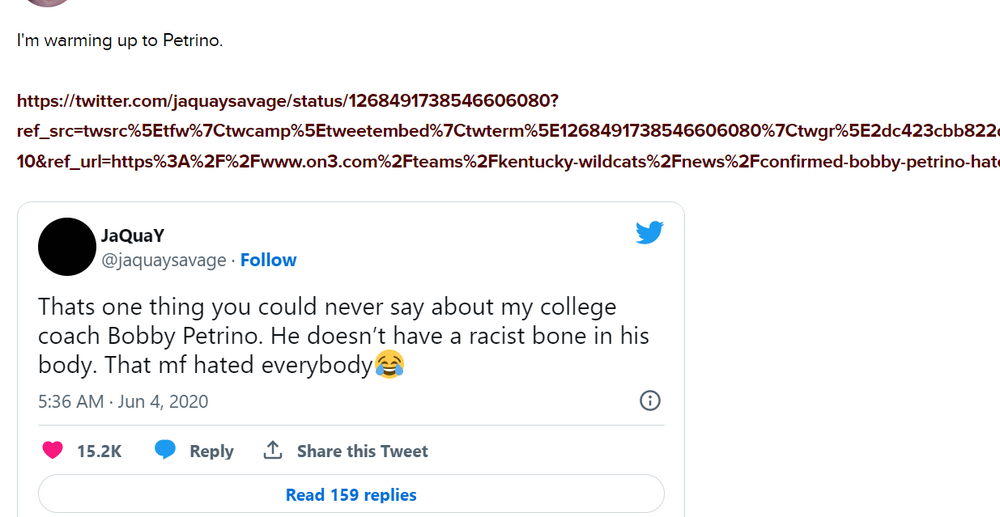Click the laughing-crying emoji in the tweet

point(389,365)
